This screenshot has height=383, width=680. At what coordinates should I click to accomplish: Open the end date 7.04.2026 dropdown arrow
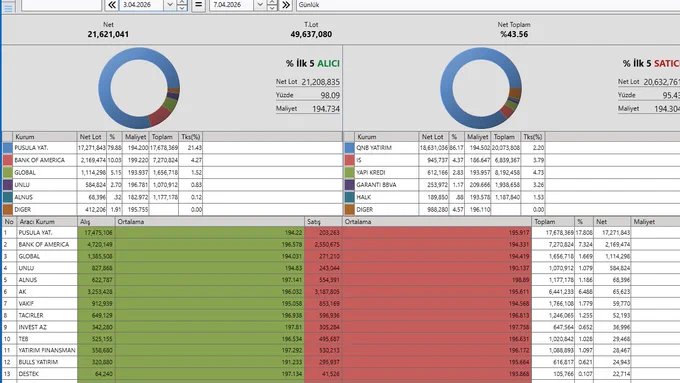pos(260,5)
